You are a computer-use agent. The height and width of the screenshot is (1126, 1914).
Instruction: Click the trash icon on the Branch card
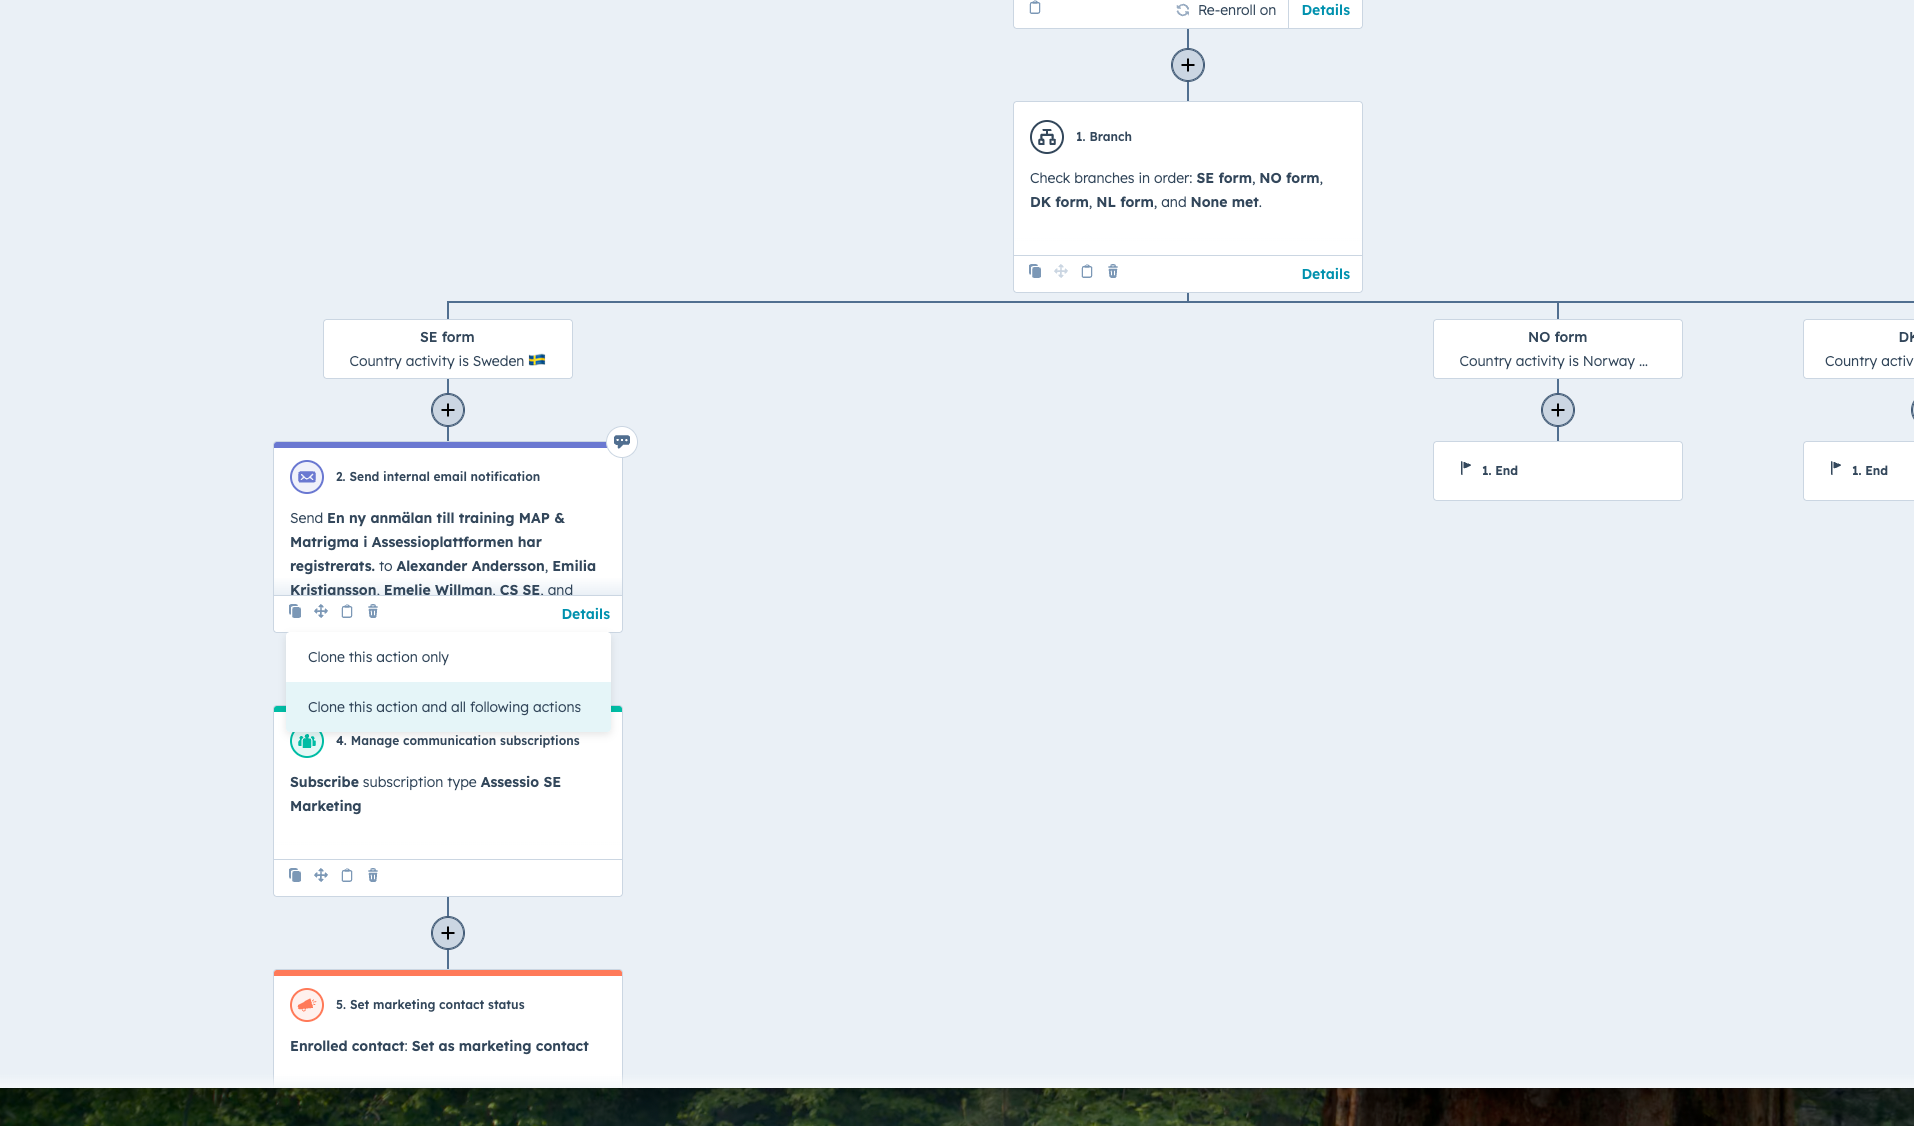[1113, 271]
